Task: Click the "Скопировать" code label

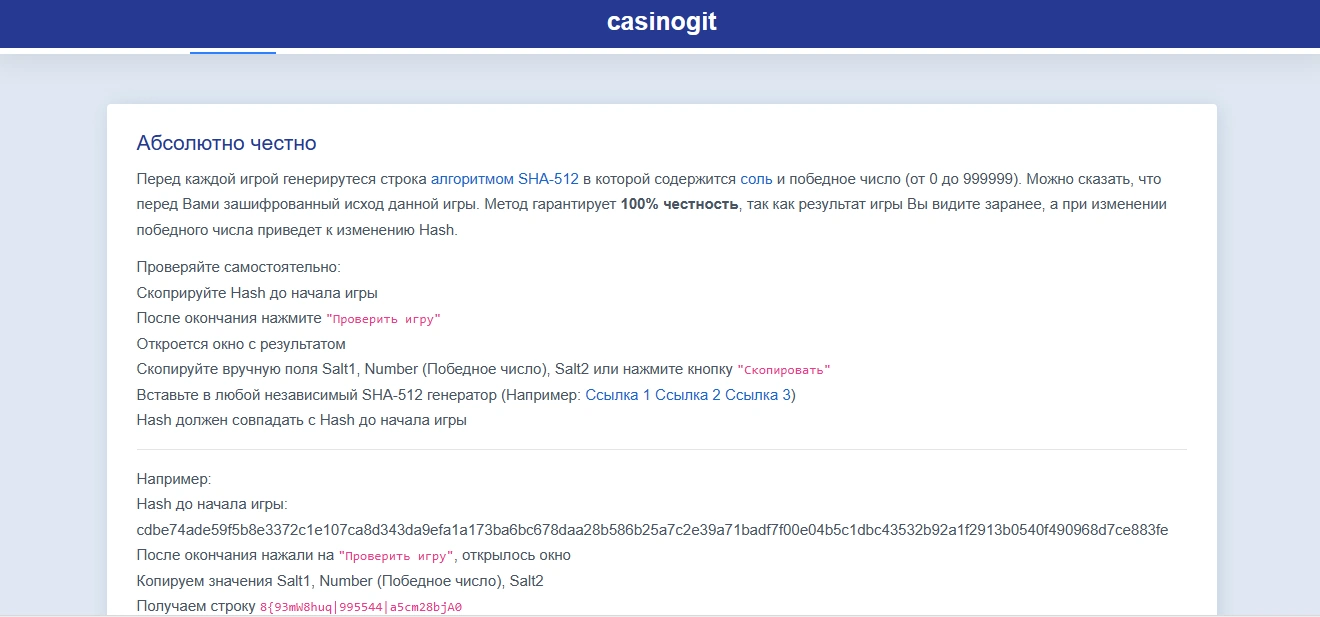Action: (783, 370)
